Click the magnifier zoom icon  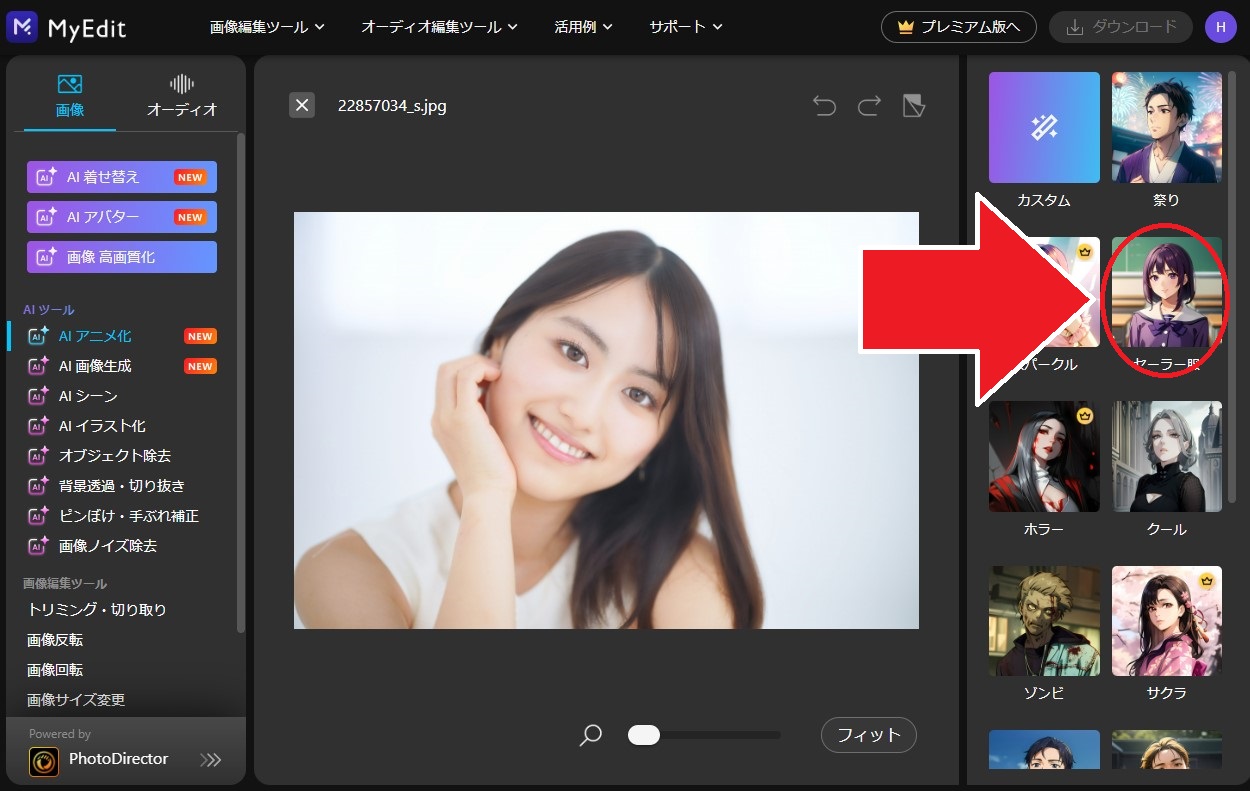591,736
